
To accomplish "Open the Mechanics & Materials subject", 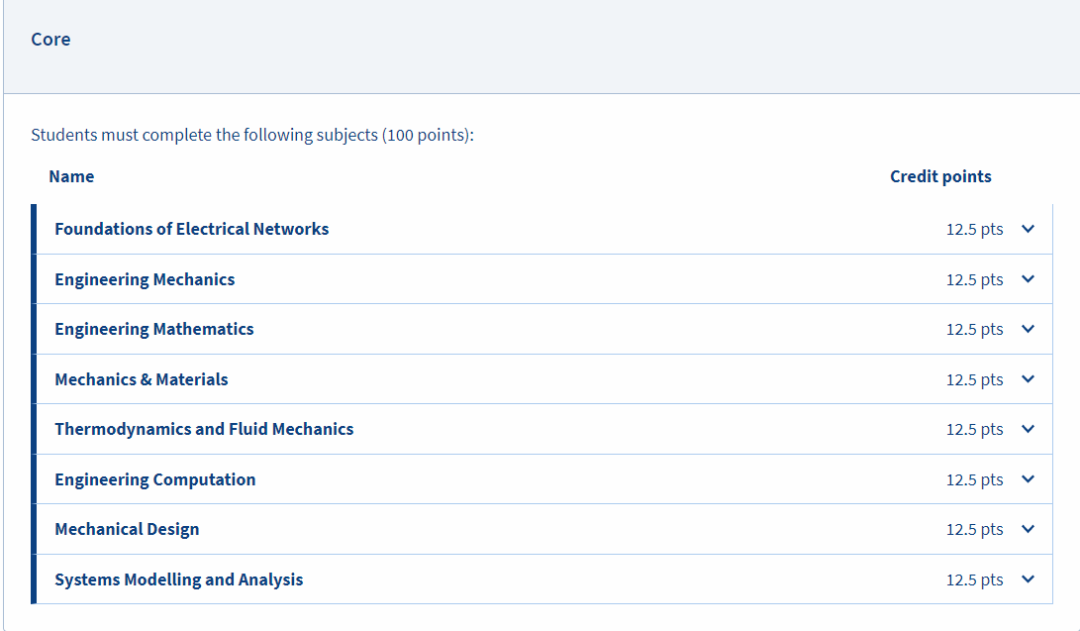I will coord(141,380).
